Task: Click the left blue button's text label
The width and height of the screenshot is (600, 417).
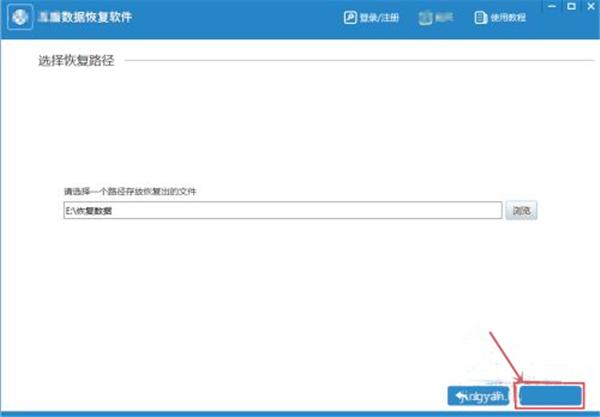Action: [x=487, y=396]
